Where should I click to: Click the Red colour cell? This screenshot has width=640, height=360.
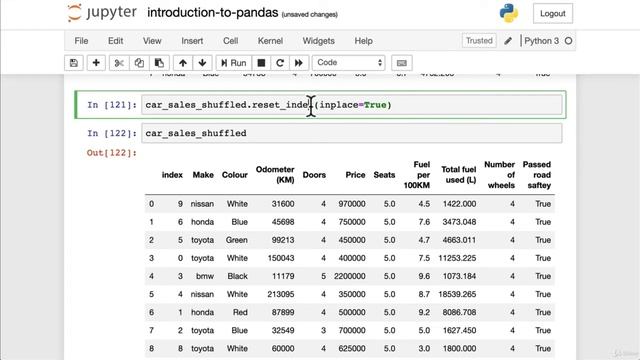pos(240,312)
